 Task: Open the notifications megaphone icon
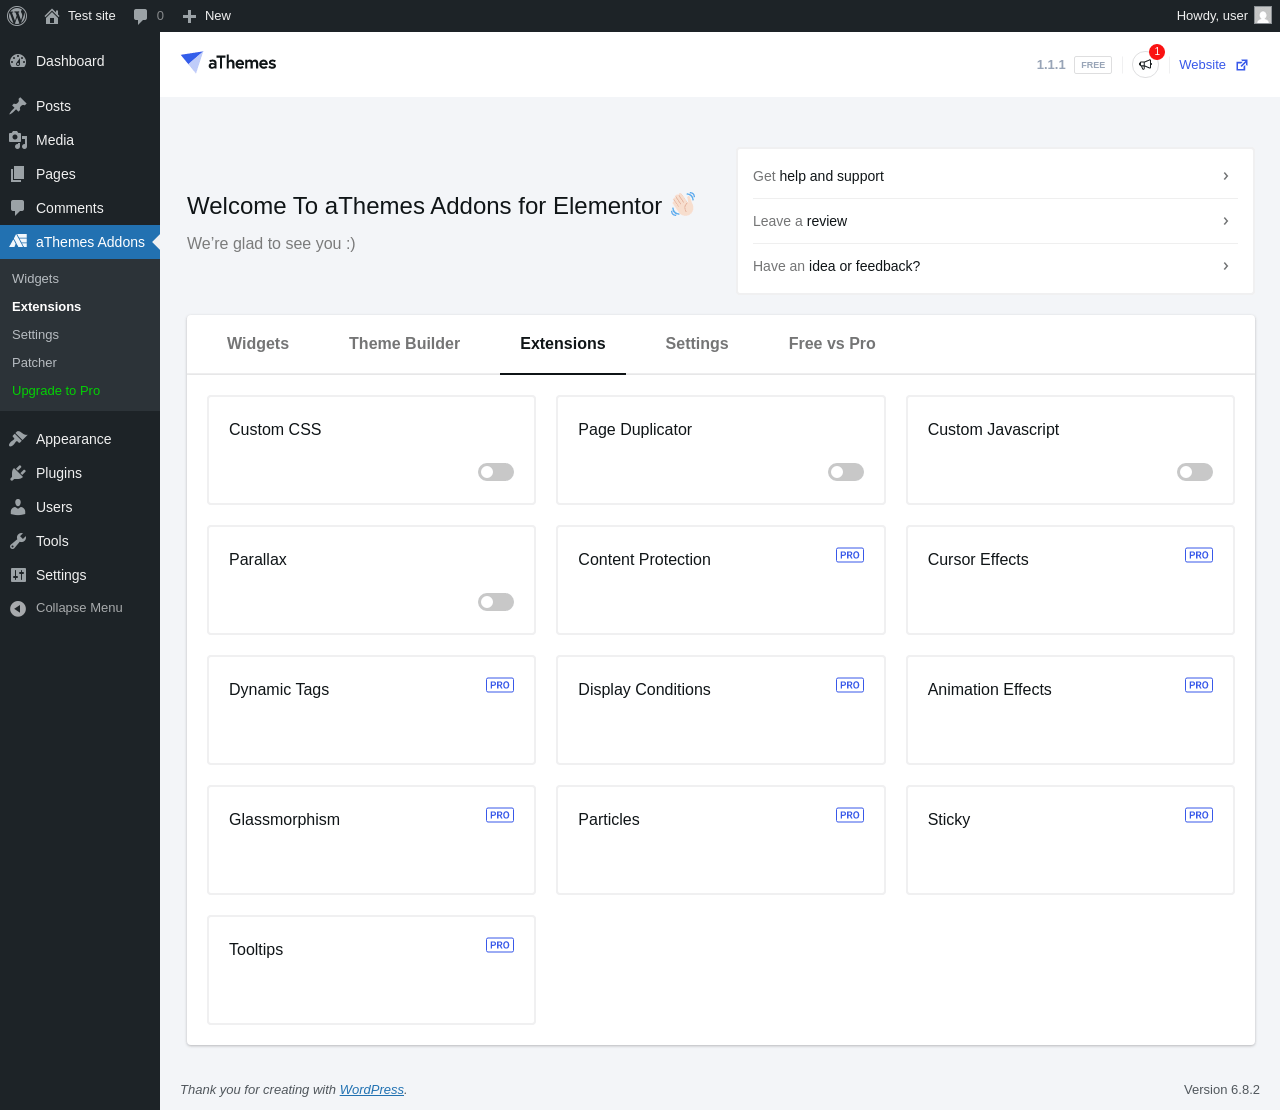(1145, 65)
